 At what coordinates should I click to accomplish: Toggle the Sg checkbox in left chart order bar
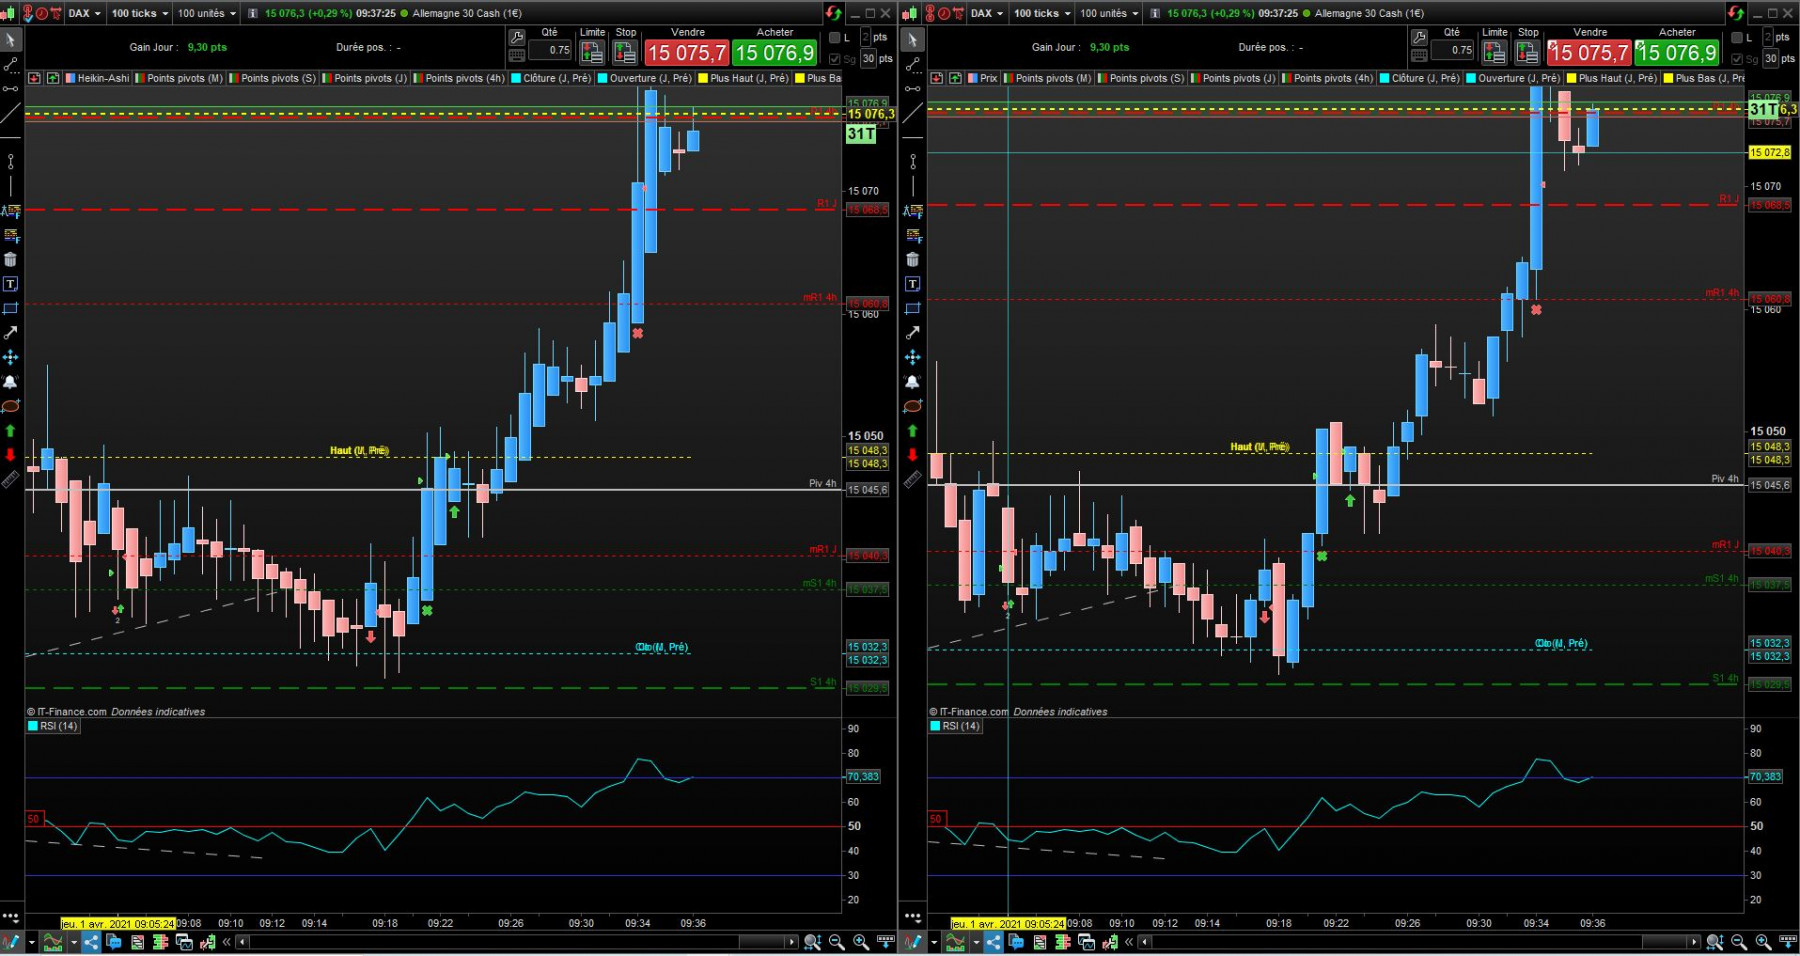[835, 59]
